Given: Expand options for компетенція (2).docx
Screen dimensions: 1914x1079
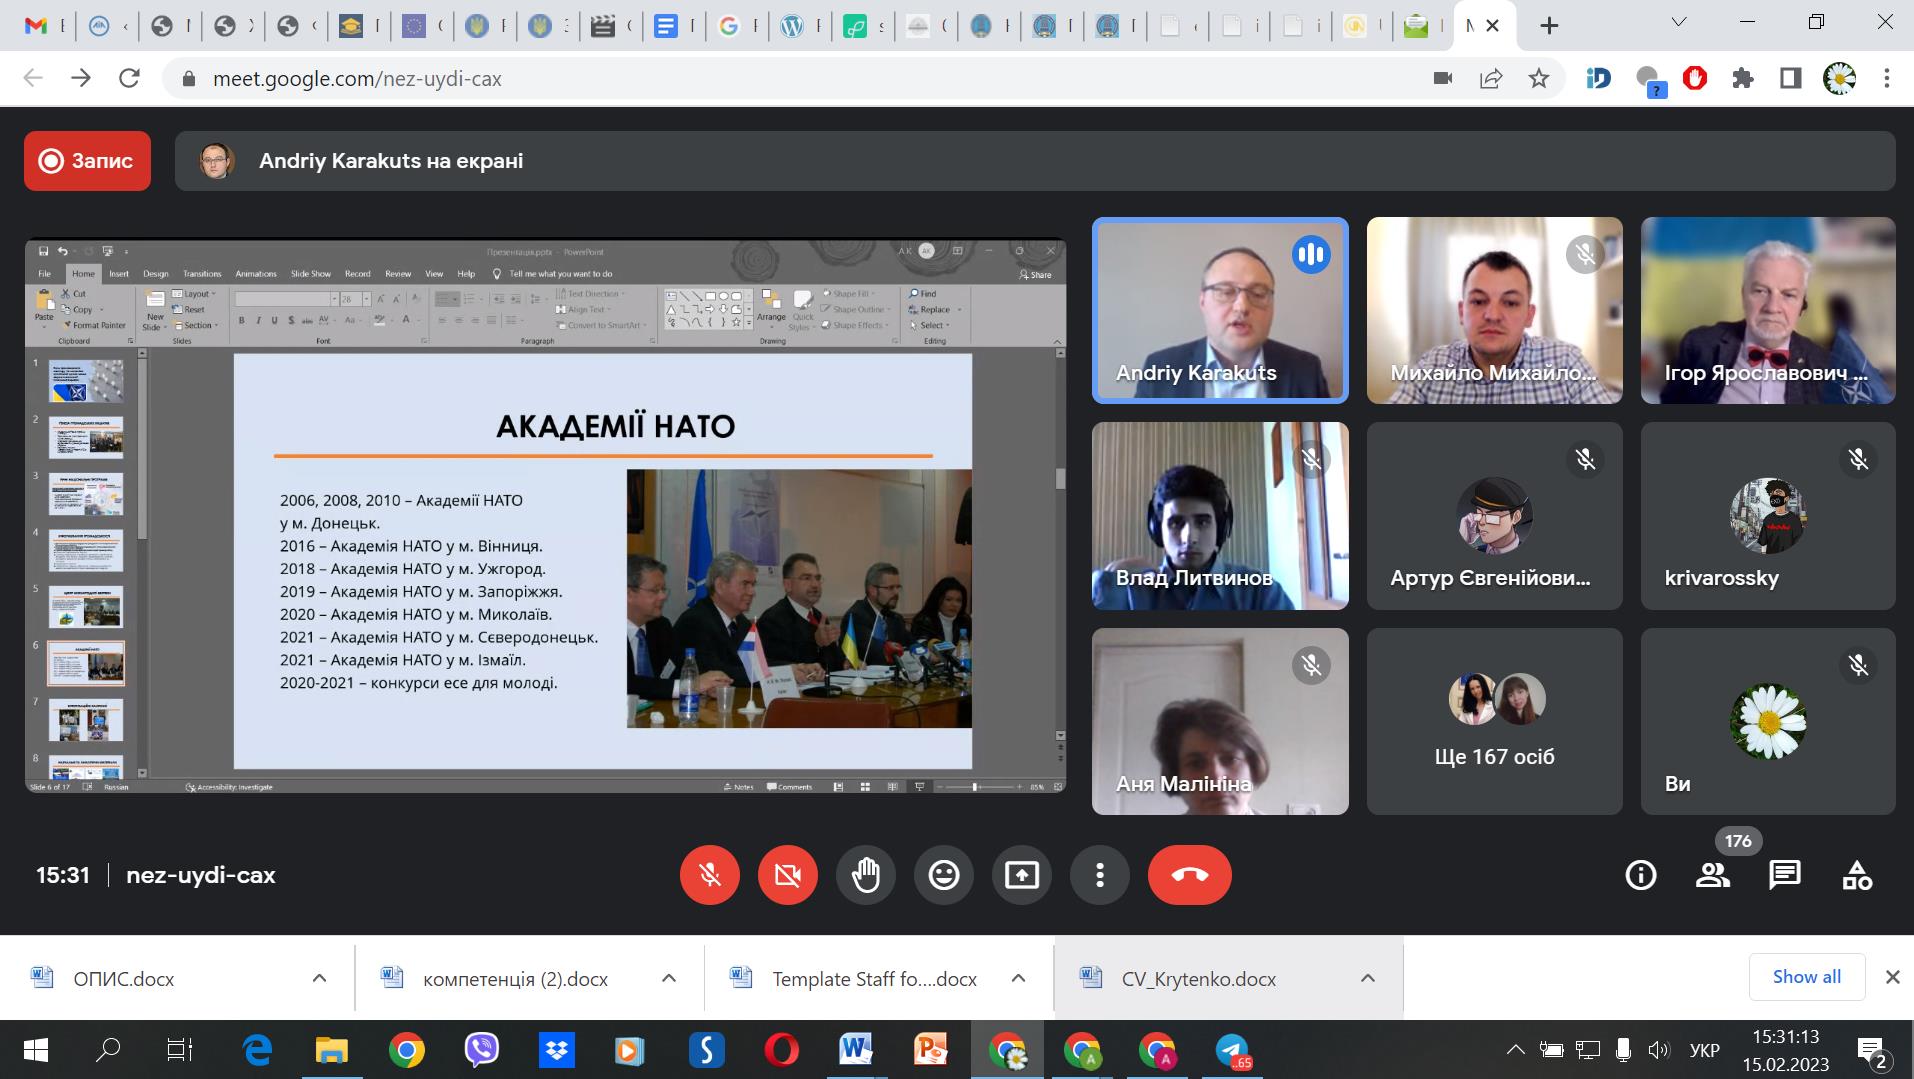Looking at the screenshot, I should coord(669,978).
